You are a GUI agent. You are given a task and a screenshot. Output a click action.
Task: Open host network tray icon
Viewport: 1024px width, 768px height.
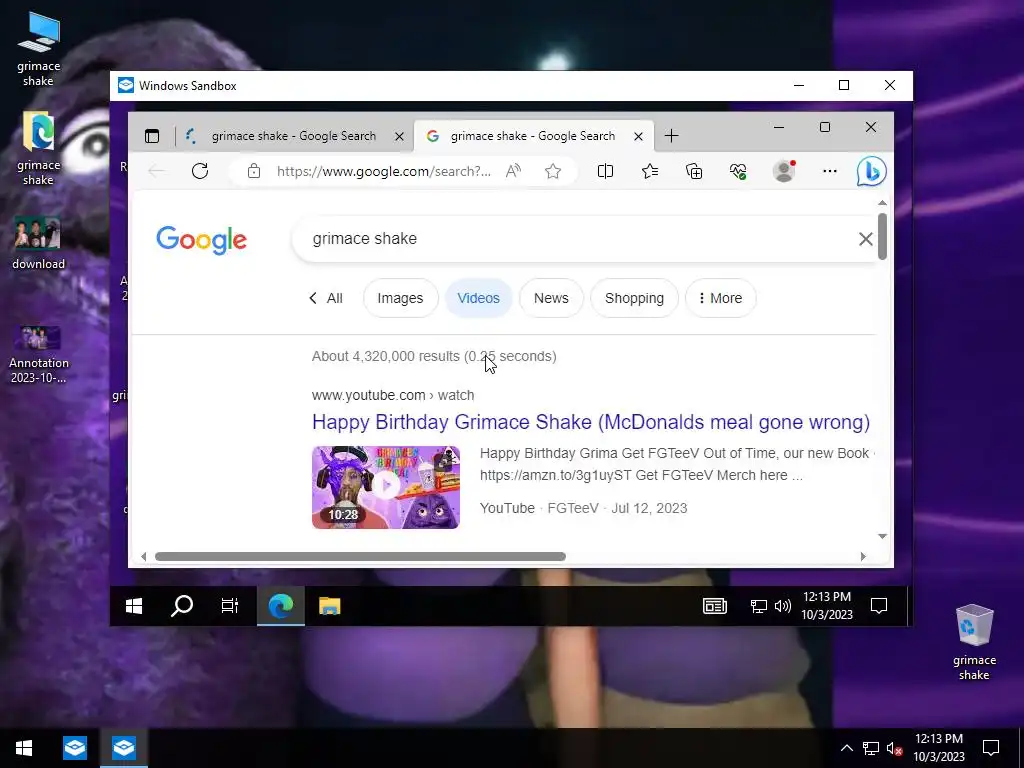tap(871, 748)
